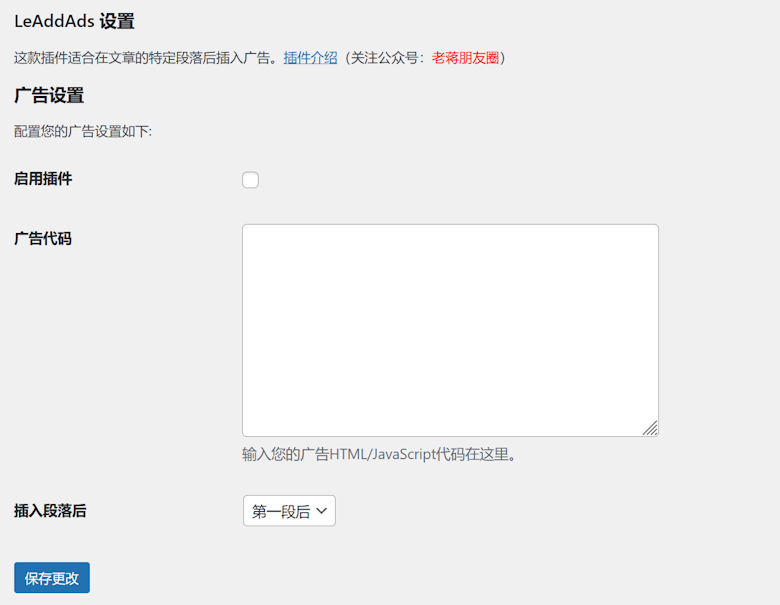Click the hint 输入您的广告HTML/JavaScript代码在这里

(x=379, y=454)
